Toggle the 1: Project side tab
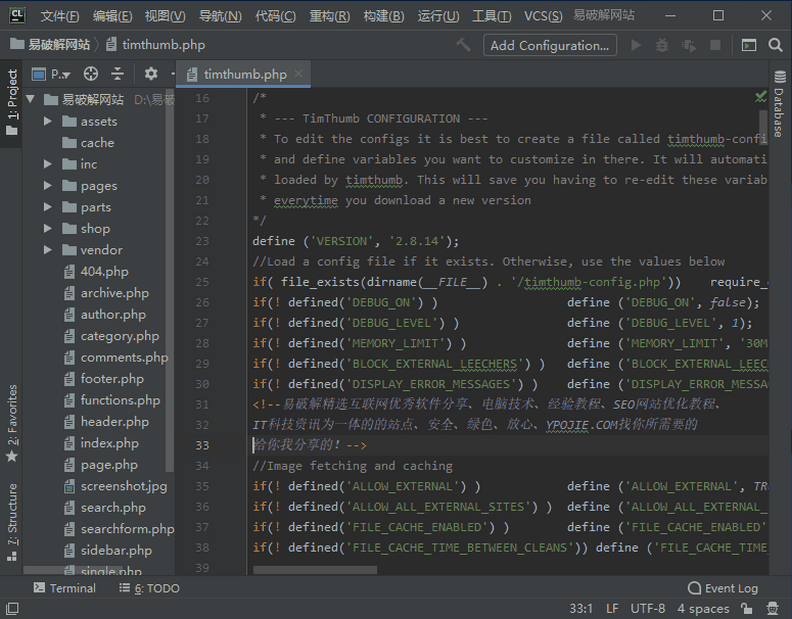This screenshot has height=619, width=792. [x=11, y=103]
